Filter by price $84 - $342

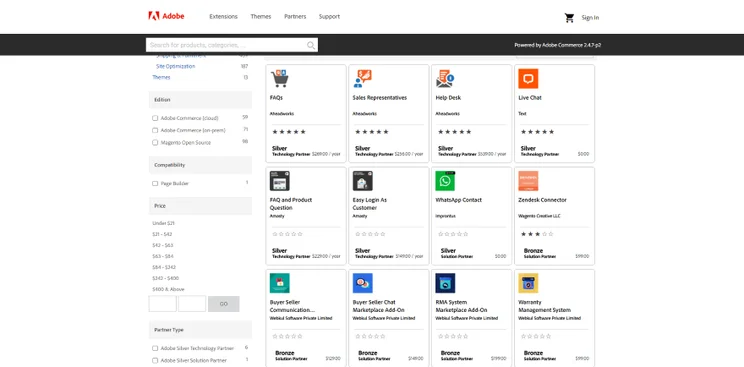(x=164, y=267)
